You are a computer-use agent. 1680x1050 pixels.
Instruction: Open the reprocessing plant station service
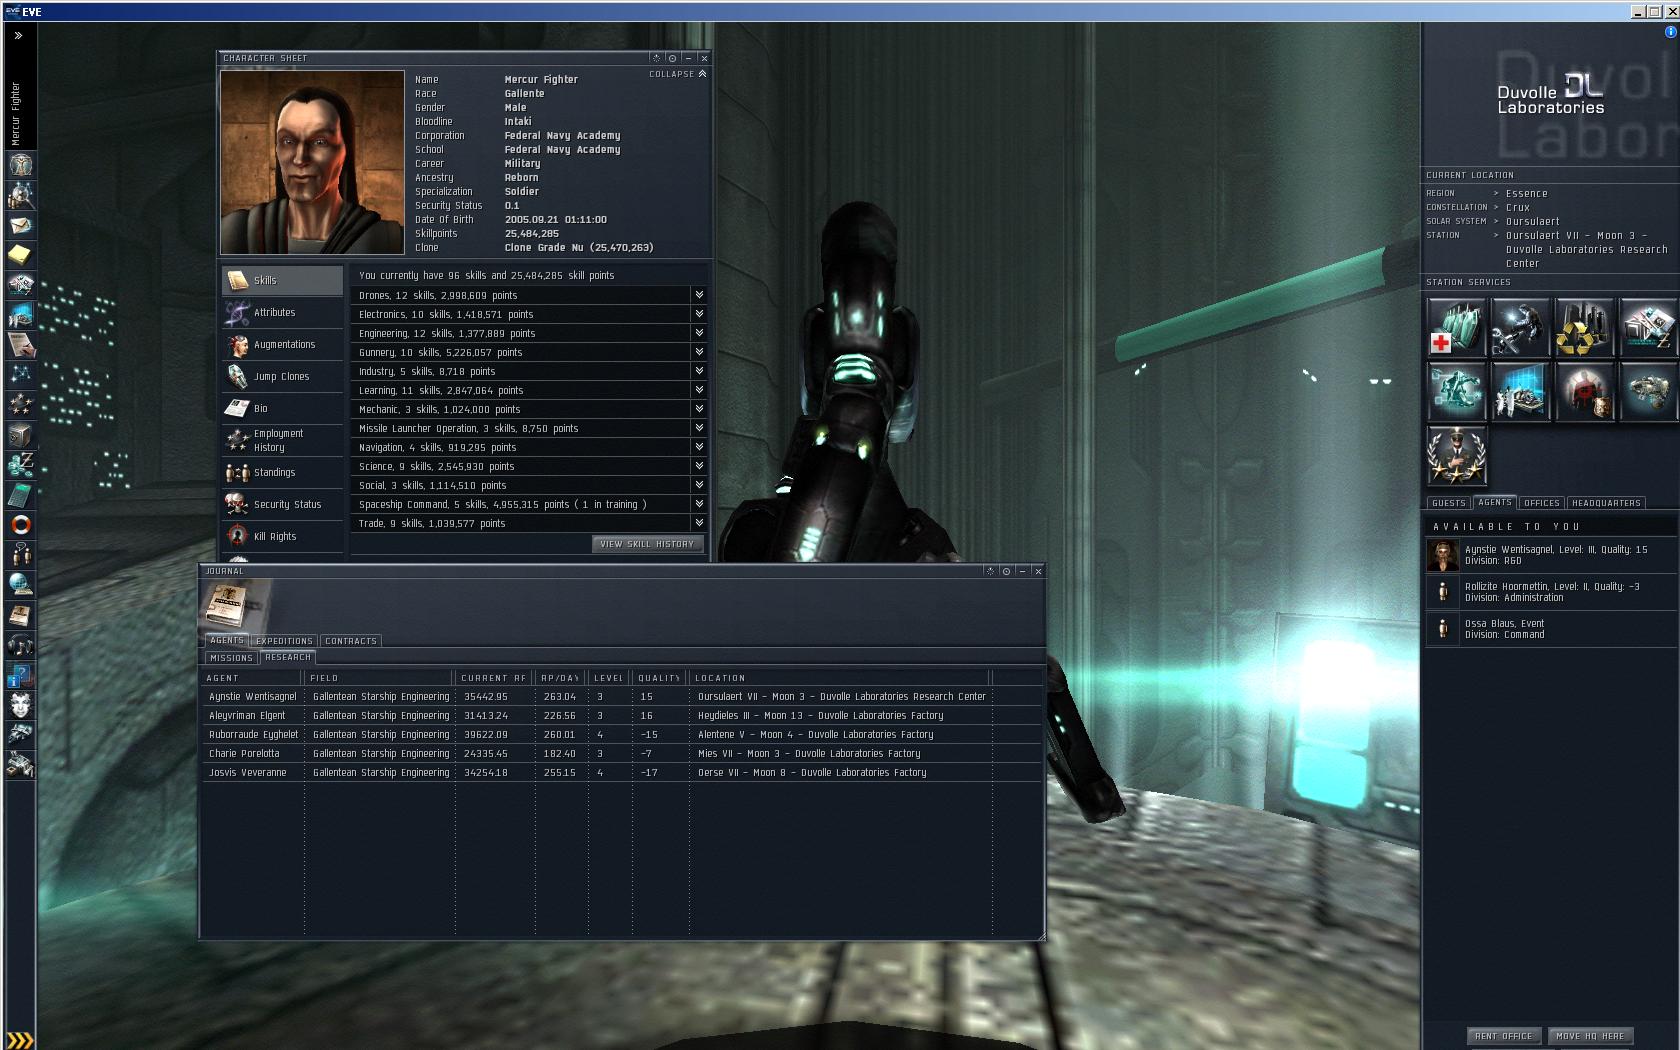tap(1584, 328)
